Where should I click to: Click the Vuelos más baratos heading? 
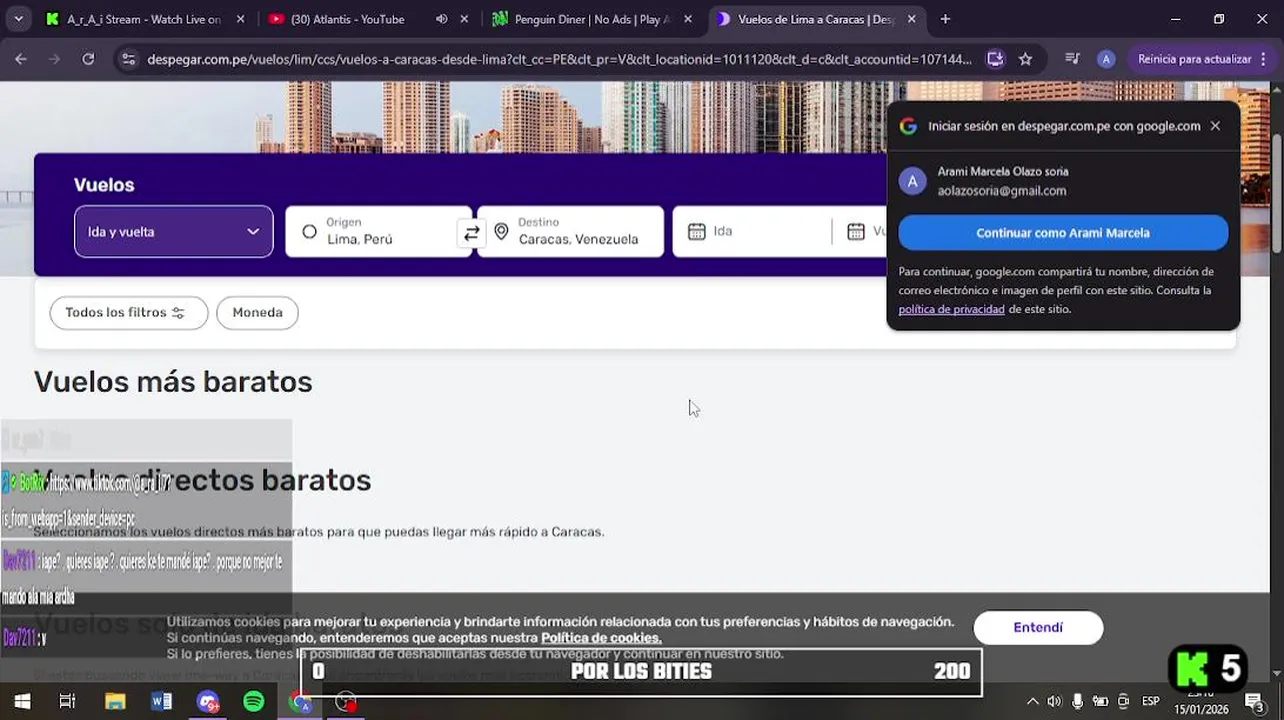173,382
